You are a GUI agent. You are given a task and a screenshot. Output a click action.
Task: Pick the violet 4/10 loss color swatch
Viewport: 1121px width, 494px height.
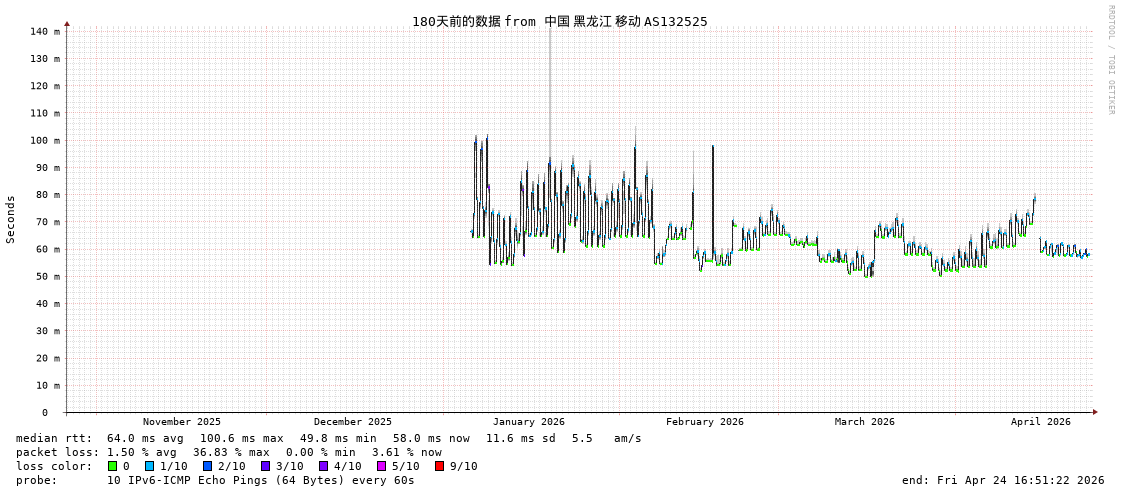point(324,466)
